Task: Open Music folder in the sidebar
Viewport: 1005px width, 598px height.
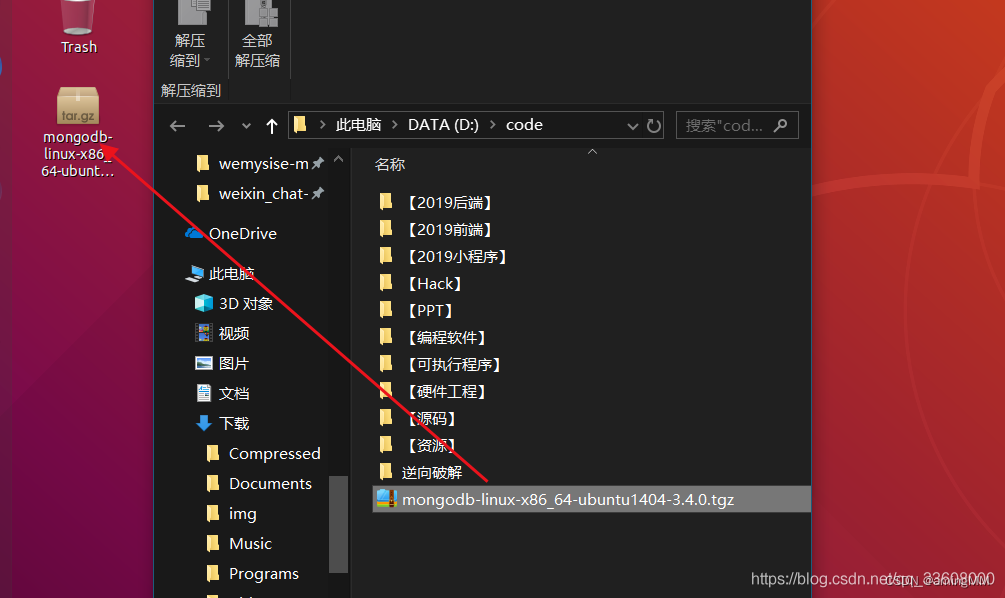Action: click(x=239, y=544)
